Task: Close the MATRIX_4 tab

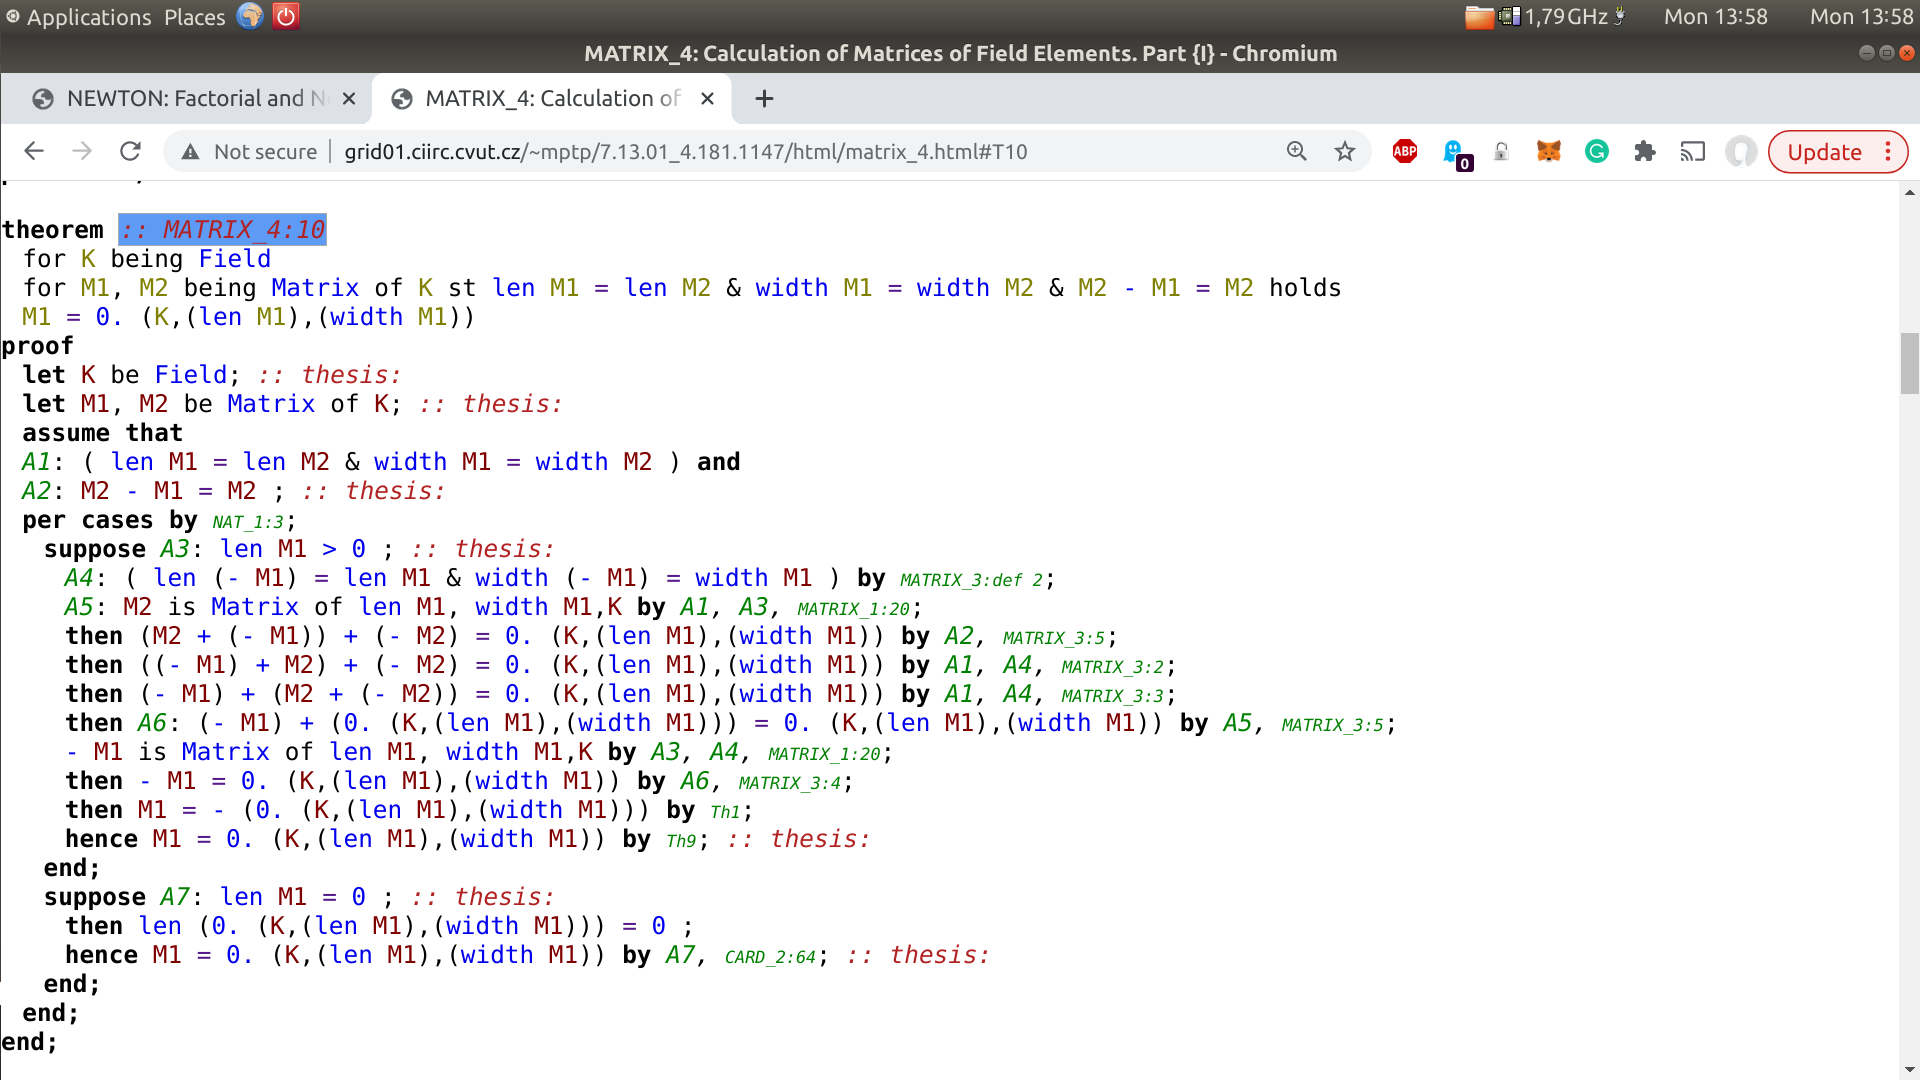Action: point(707,98)
